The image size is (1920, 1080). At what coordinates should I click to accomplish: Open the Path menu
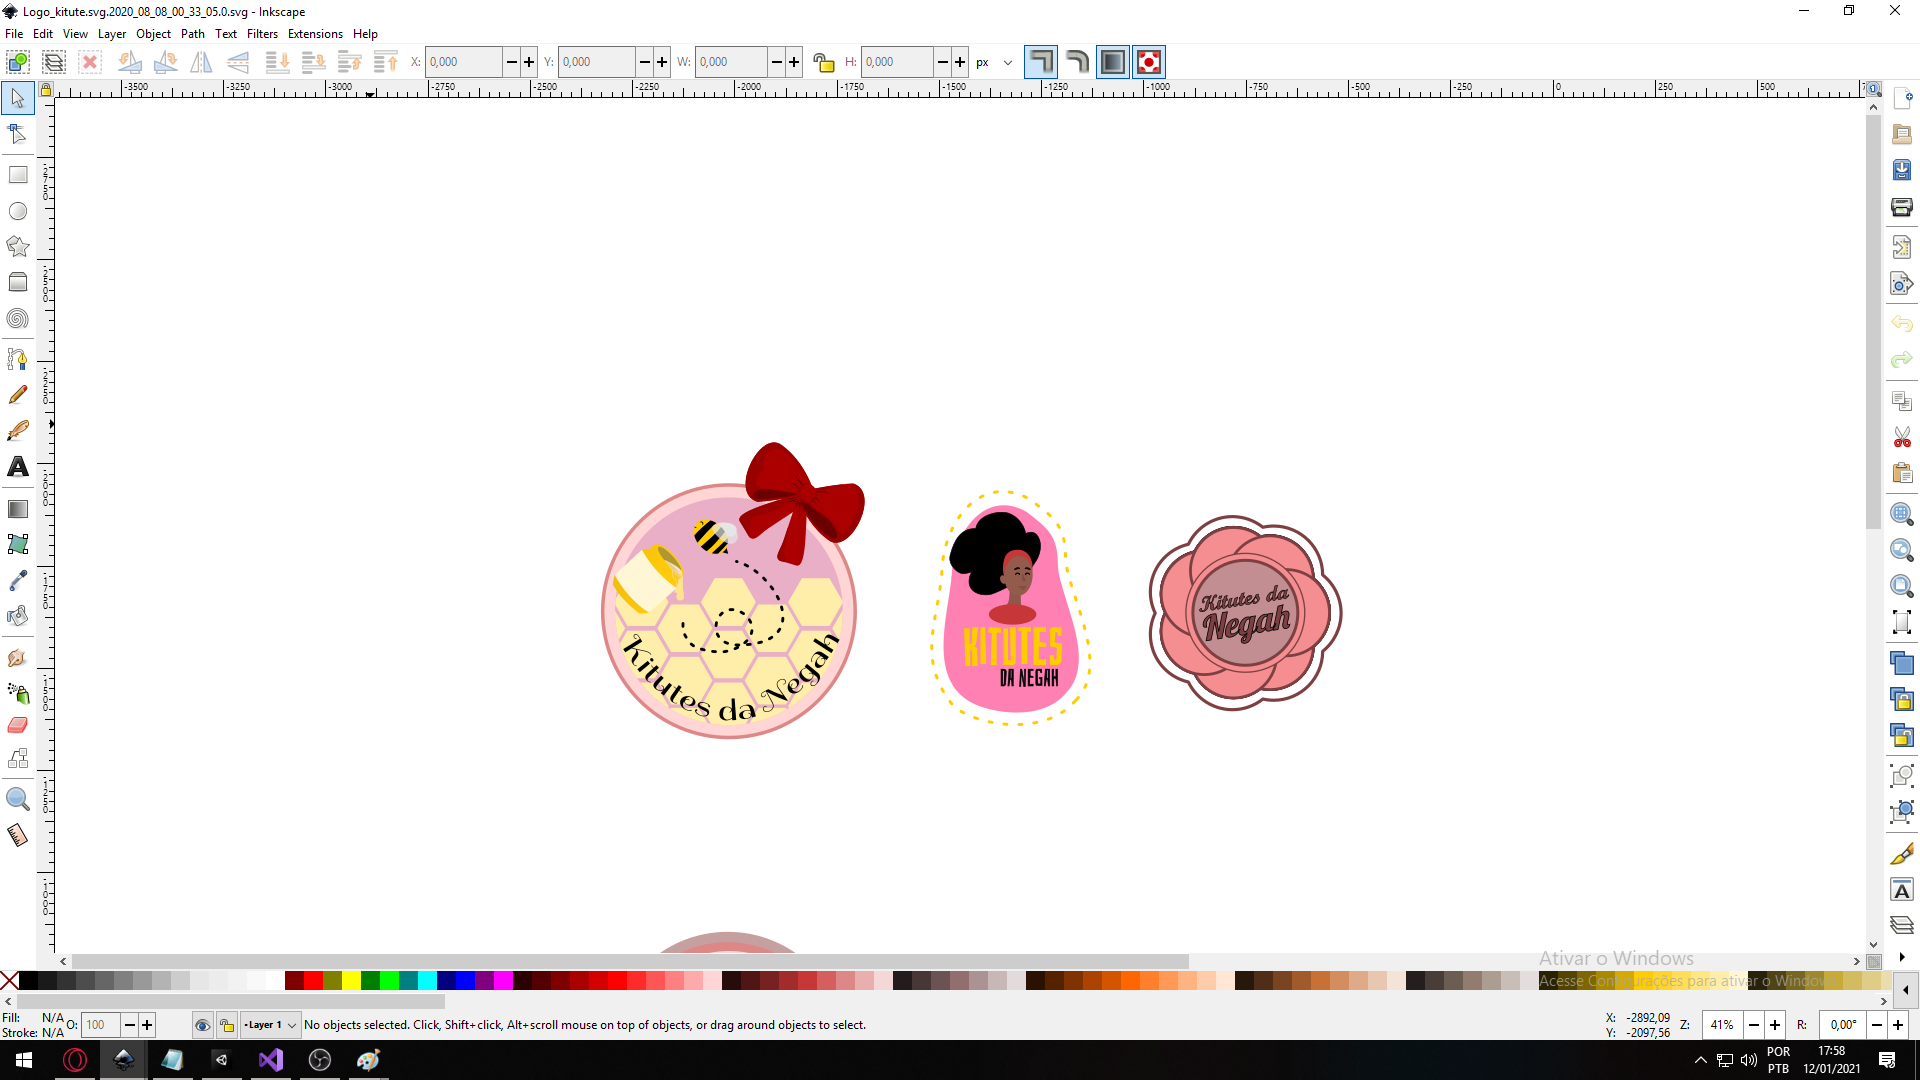(192, 33)
